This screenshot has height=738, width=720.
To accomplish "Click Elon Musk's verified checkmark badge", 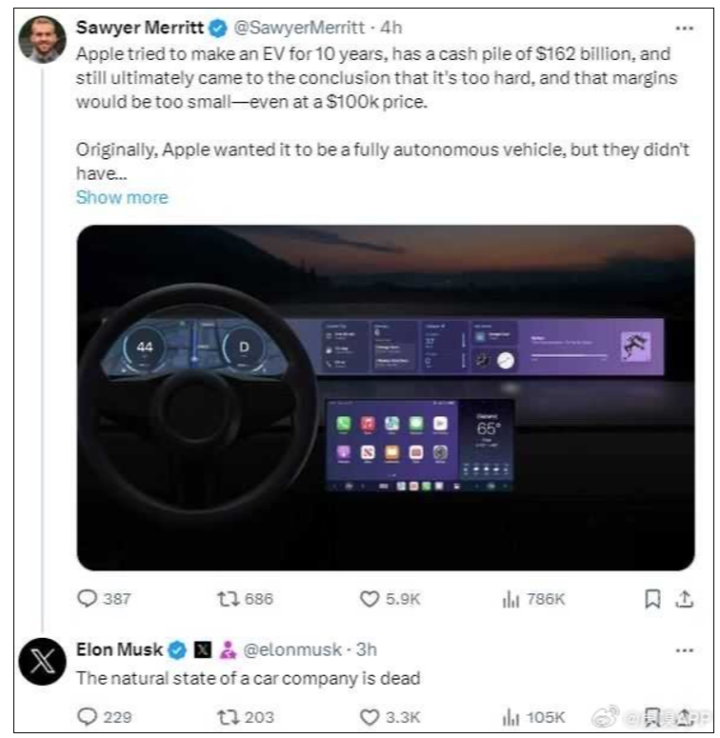I will pyautogui.click(x=177, y=650).
